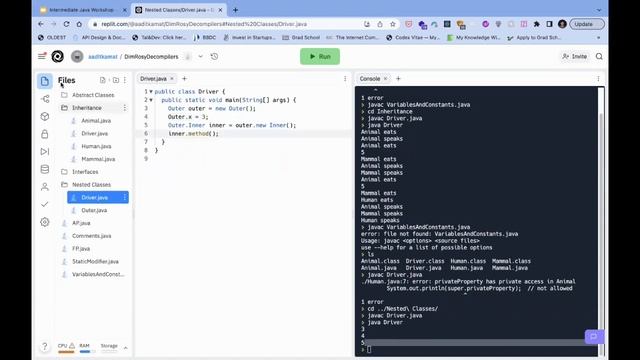
Task: Collapse code fold arrow at line 2
Action: coord(151,100)
